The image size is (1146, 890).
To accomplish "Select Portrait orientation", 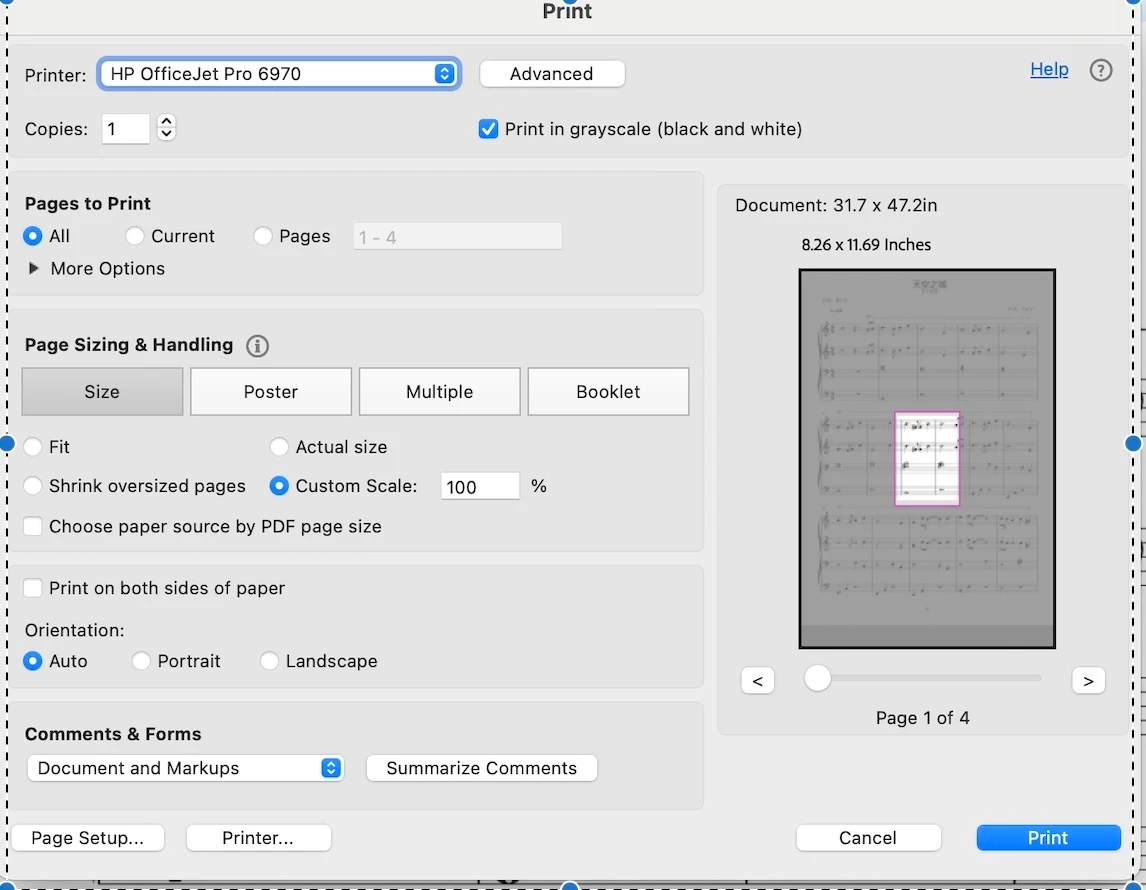I will (141, 661).
